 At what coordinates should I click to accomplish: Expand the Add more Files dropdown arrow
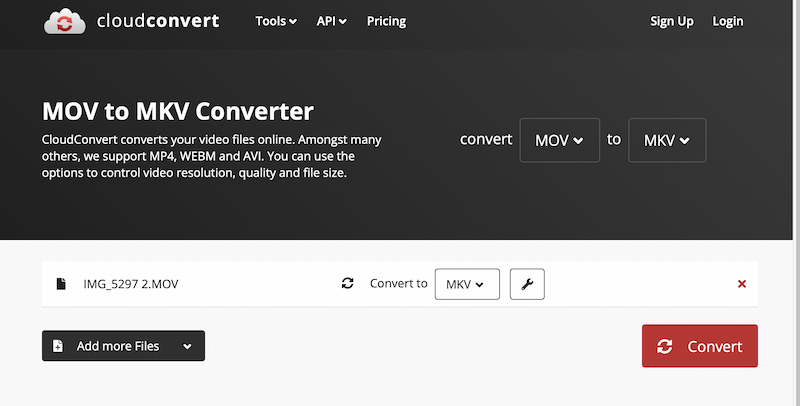(187, 346)
